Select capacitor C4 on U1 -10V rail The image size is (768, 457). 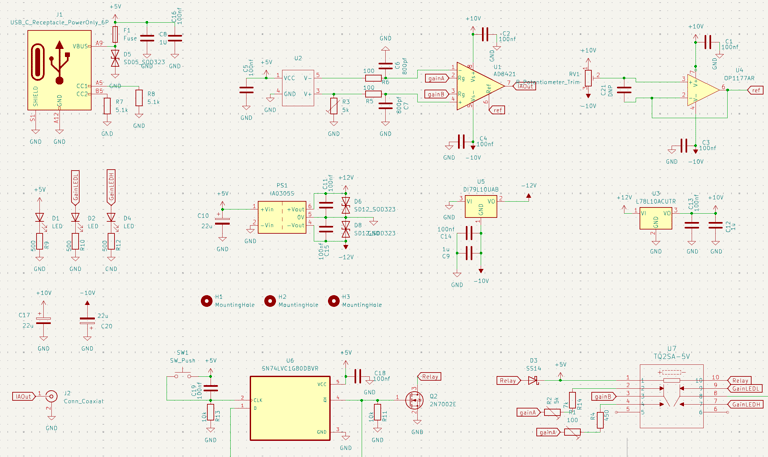(461, 142)
